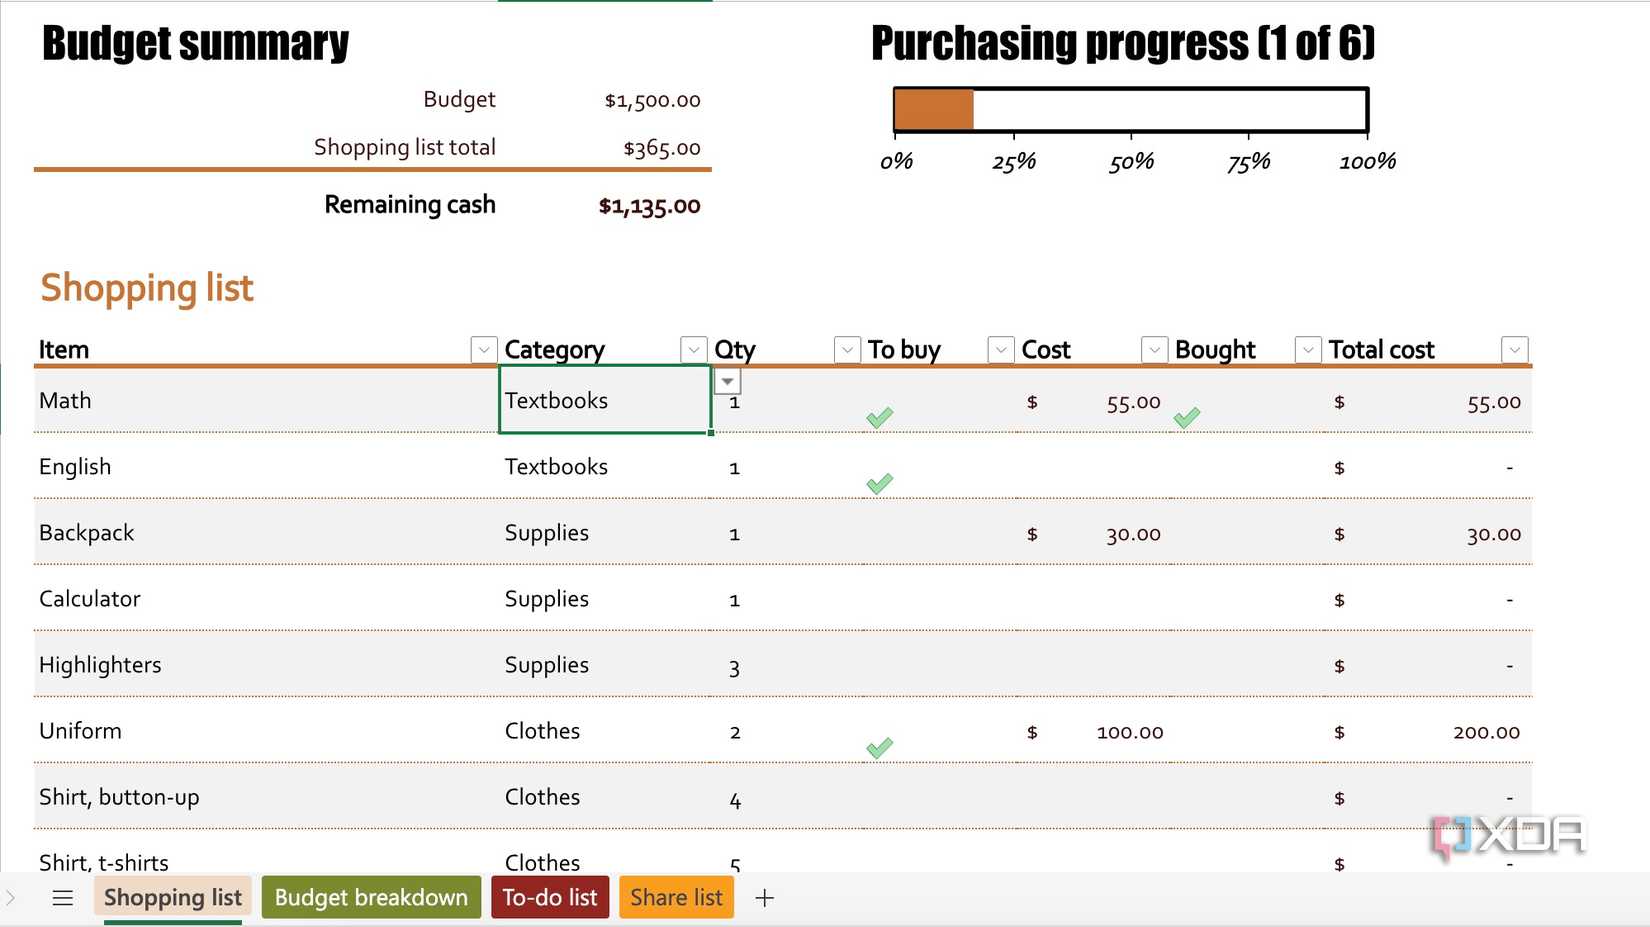Image resolution: width=1650 pixels, height=927 pixels.
Task: Toggle the To buy checkmark for English
Action: (879, 483)
